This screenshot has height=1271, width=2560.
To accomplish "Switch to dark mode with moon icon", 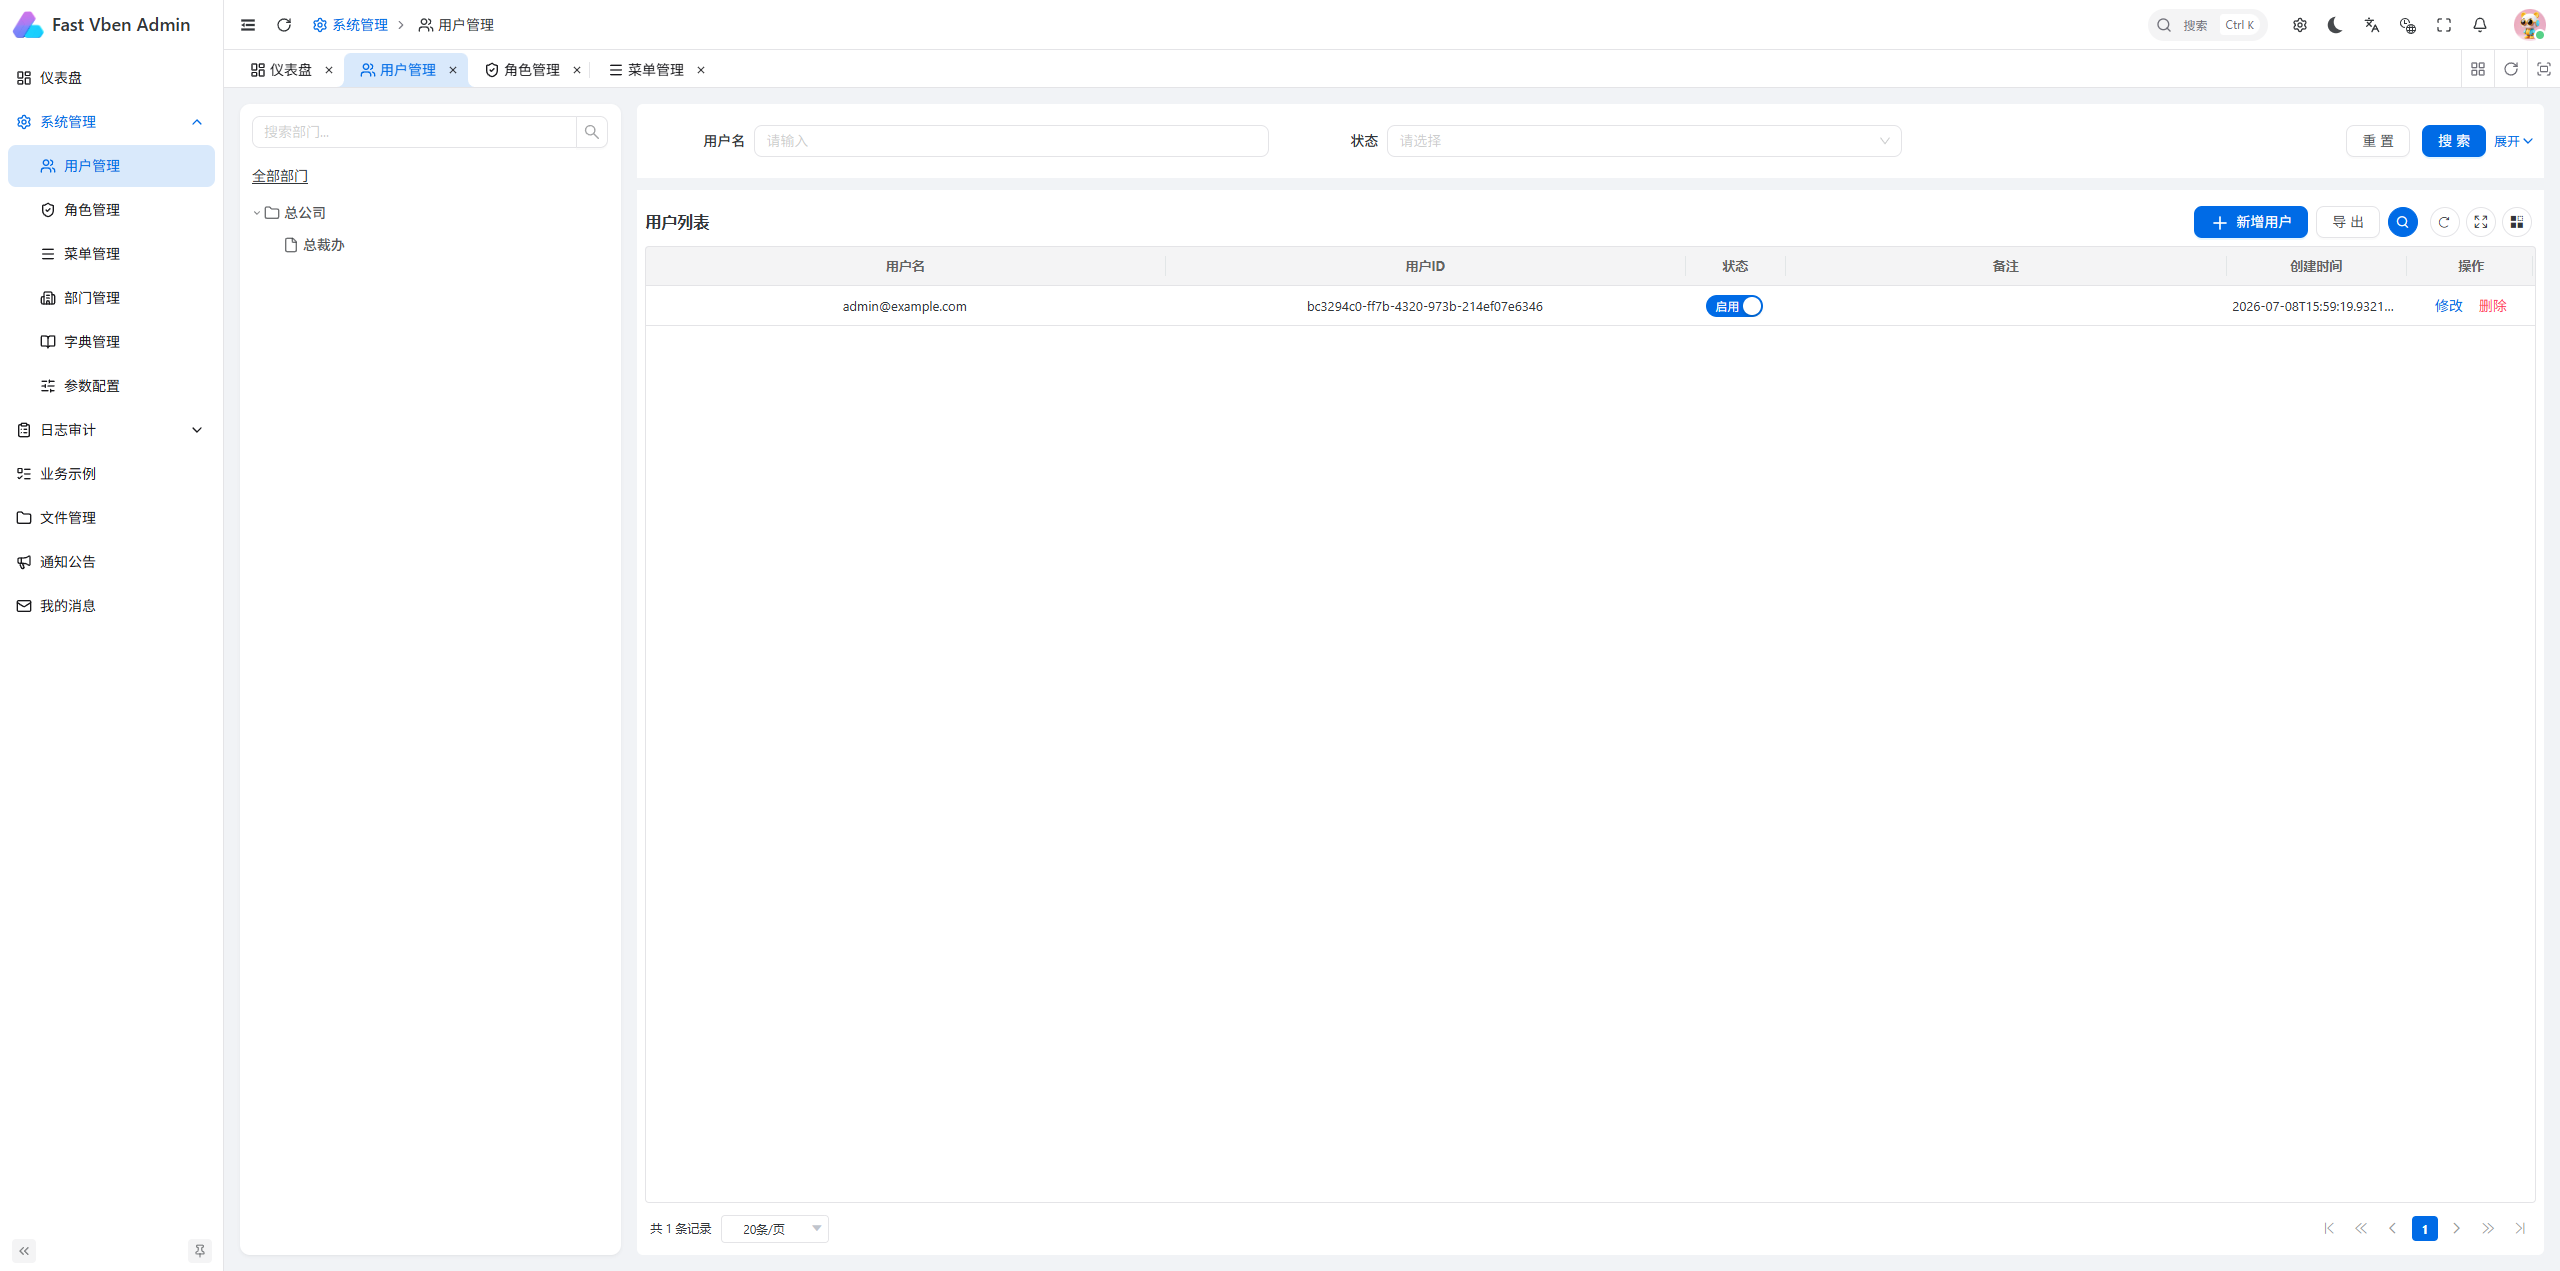I will point(2336,25).
